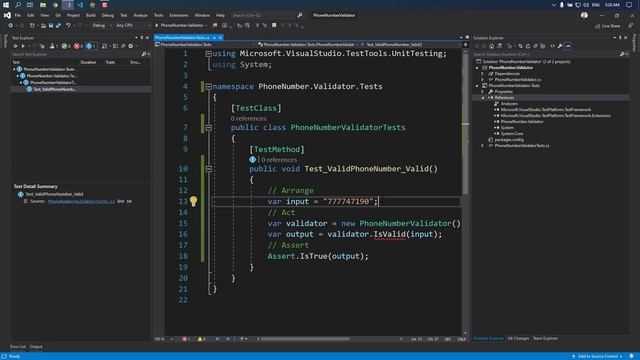Collapse the References node
Image resolution: width=640 pixels, height=360 pixels.
coord(483,98)
